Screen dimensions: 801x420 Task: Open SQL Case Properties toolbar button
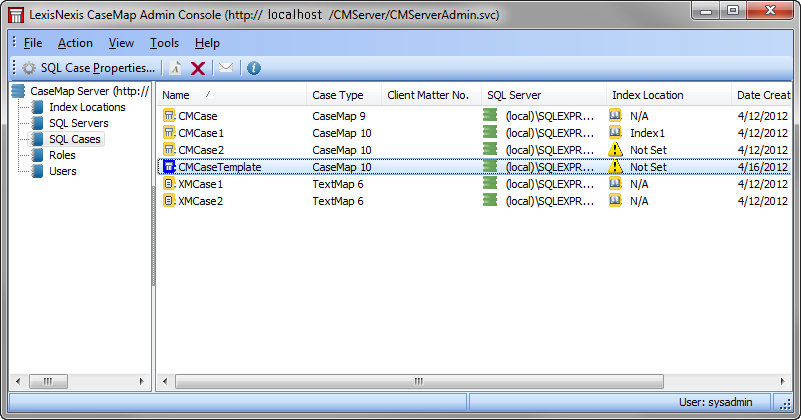88,68
